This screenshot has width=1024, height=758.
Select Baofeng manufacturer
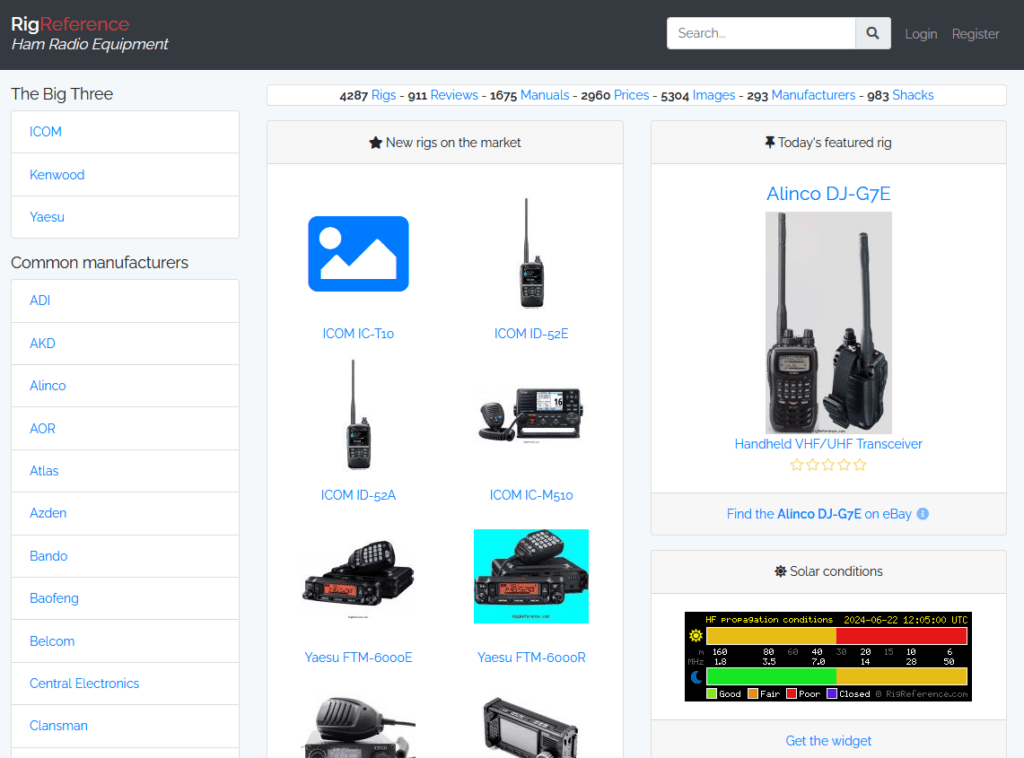click(125, 599)
